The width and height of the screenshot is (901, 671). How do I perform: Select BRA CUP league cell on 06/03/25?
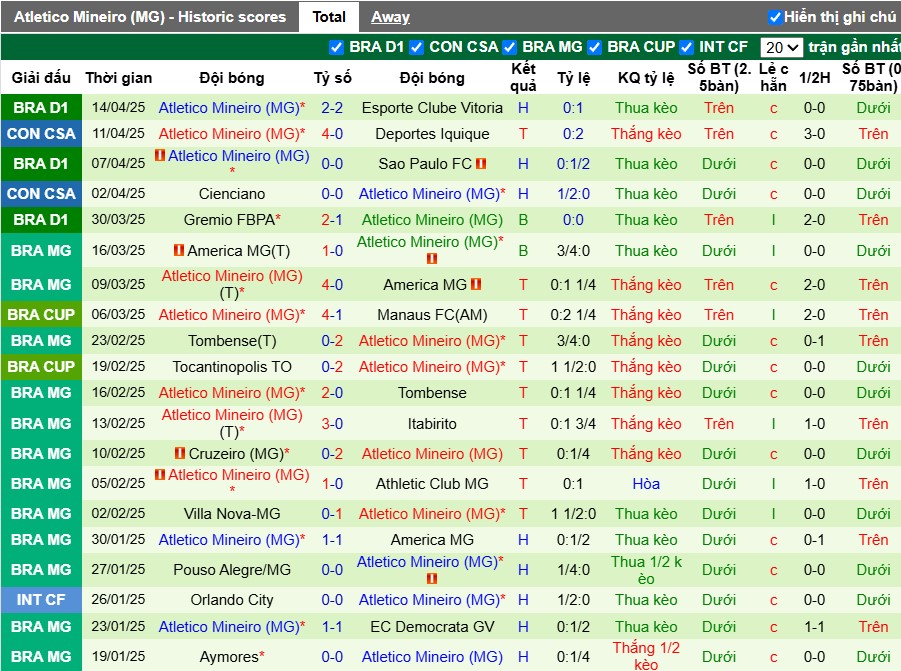[41, 315]
